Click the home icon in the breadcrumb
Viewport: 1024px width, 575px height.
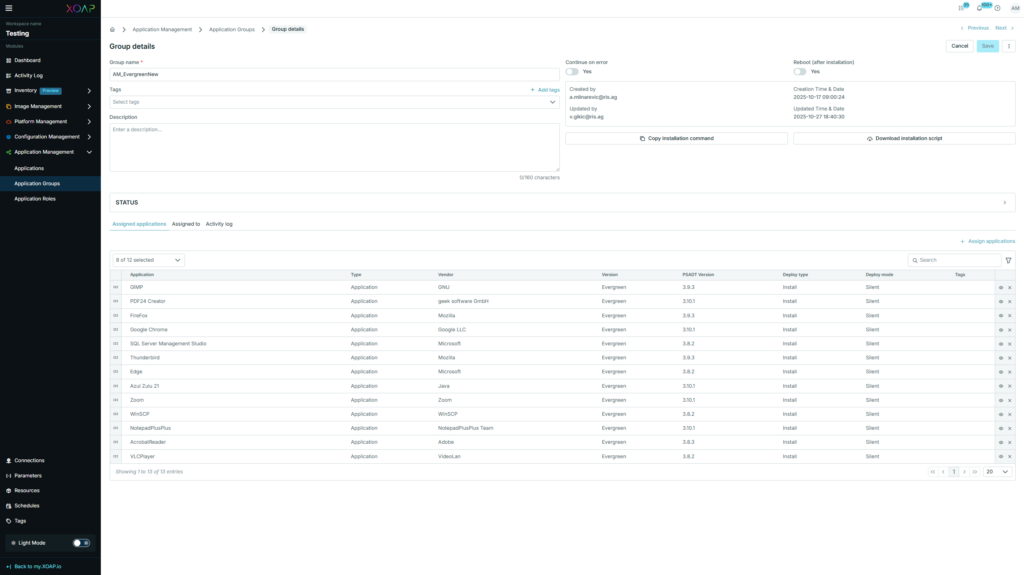pos(113,29)
